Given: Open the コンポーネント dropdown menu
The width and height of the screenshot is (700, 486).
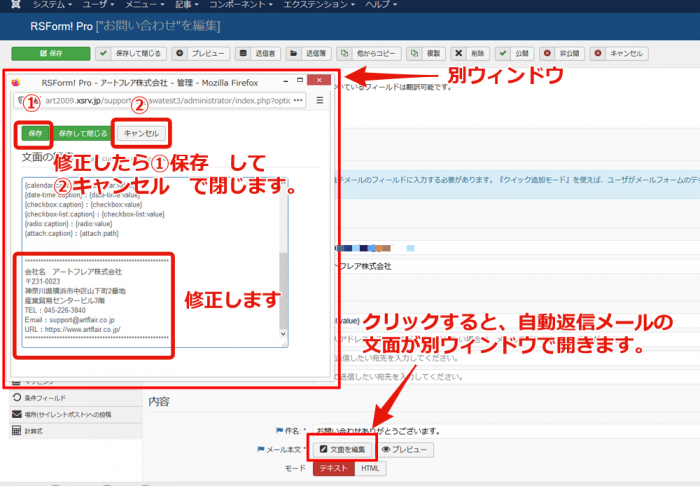Looking at the screenshot, I should (x=241, y=4).
